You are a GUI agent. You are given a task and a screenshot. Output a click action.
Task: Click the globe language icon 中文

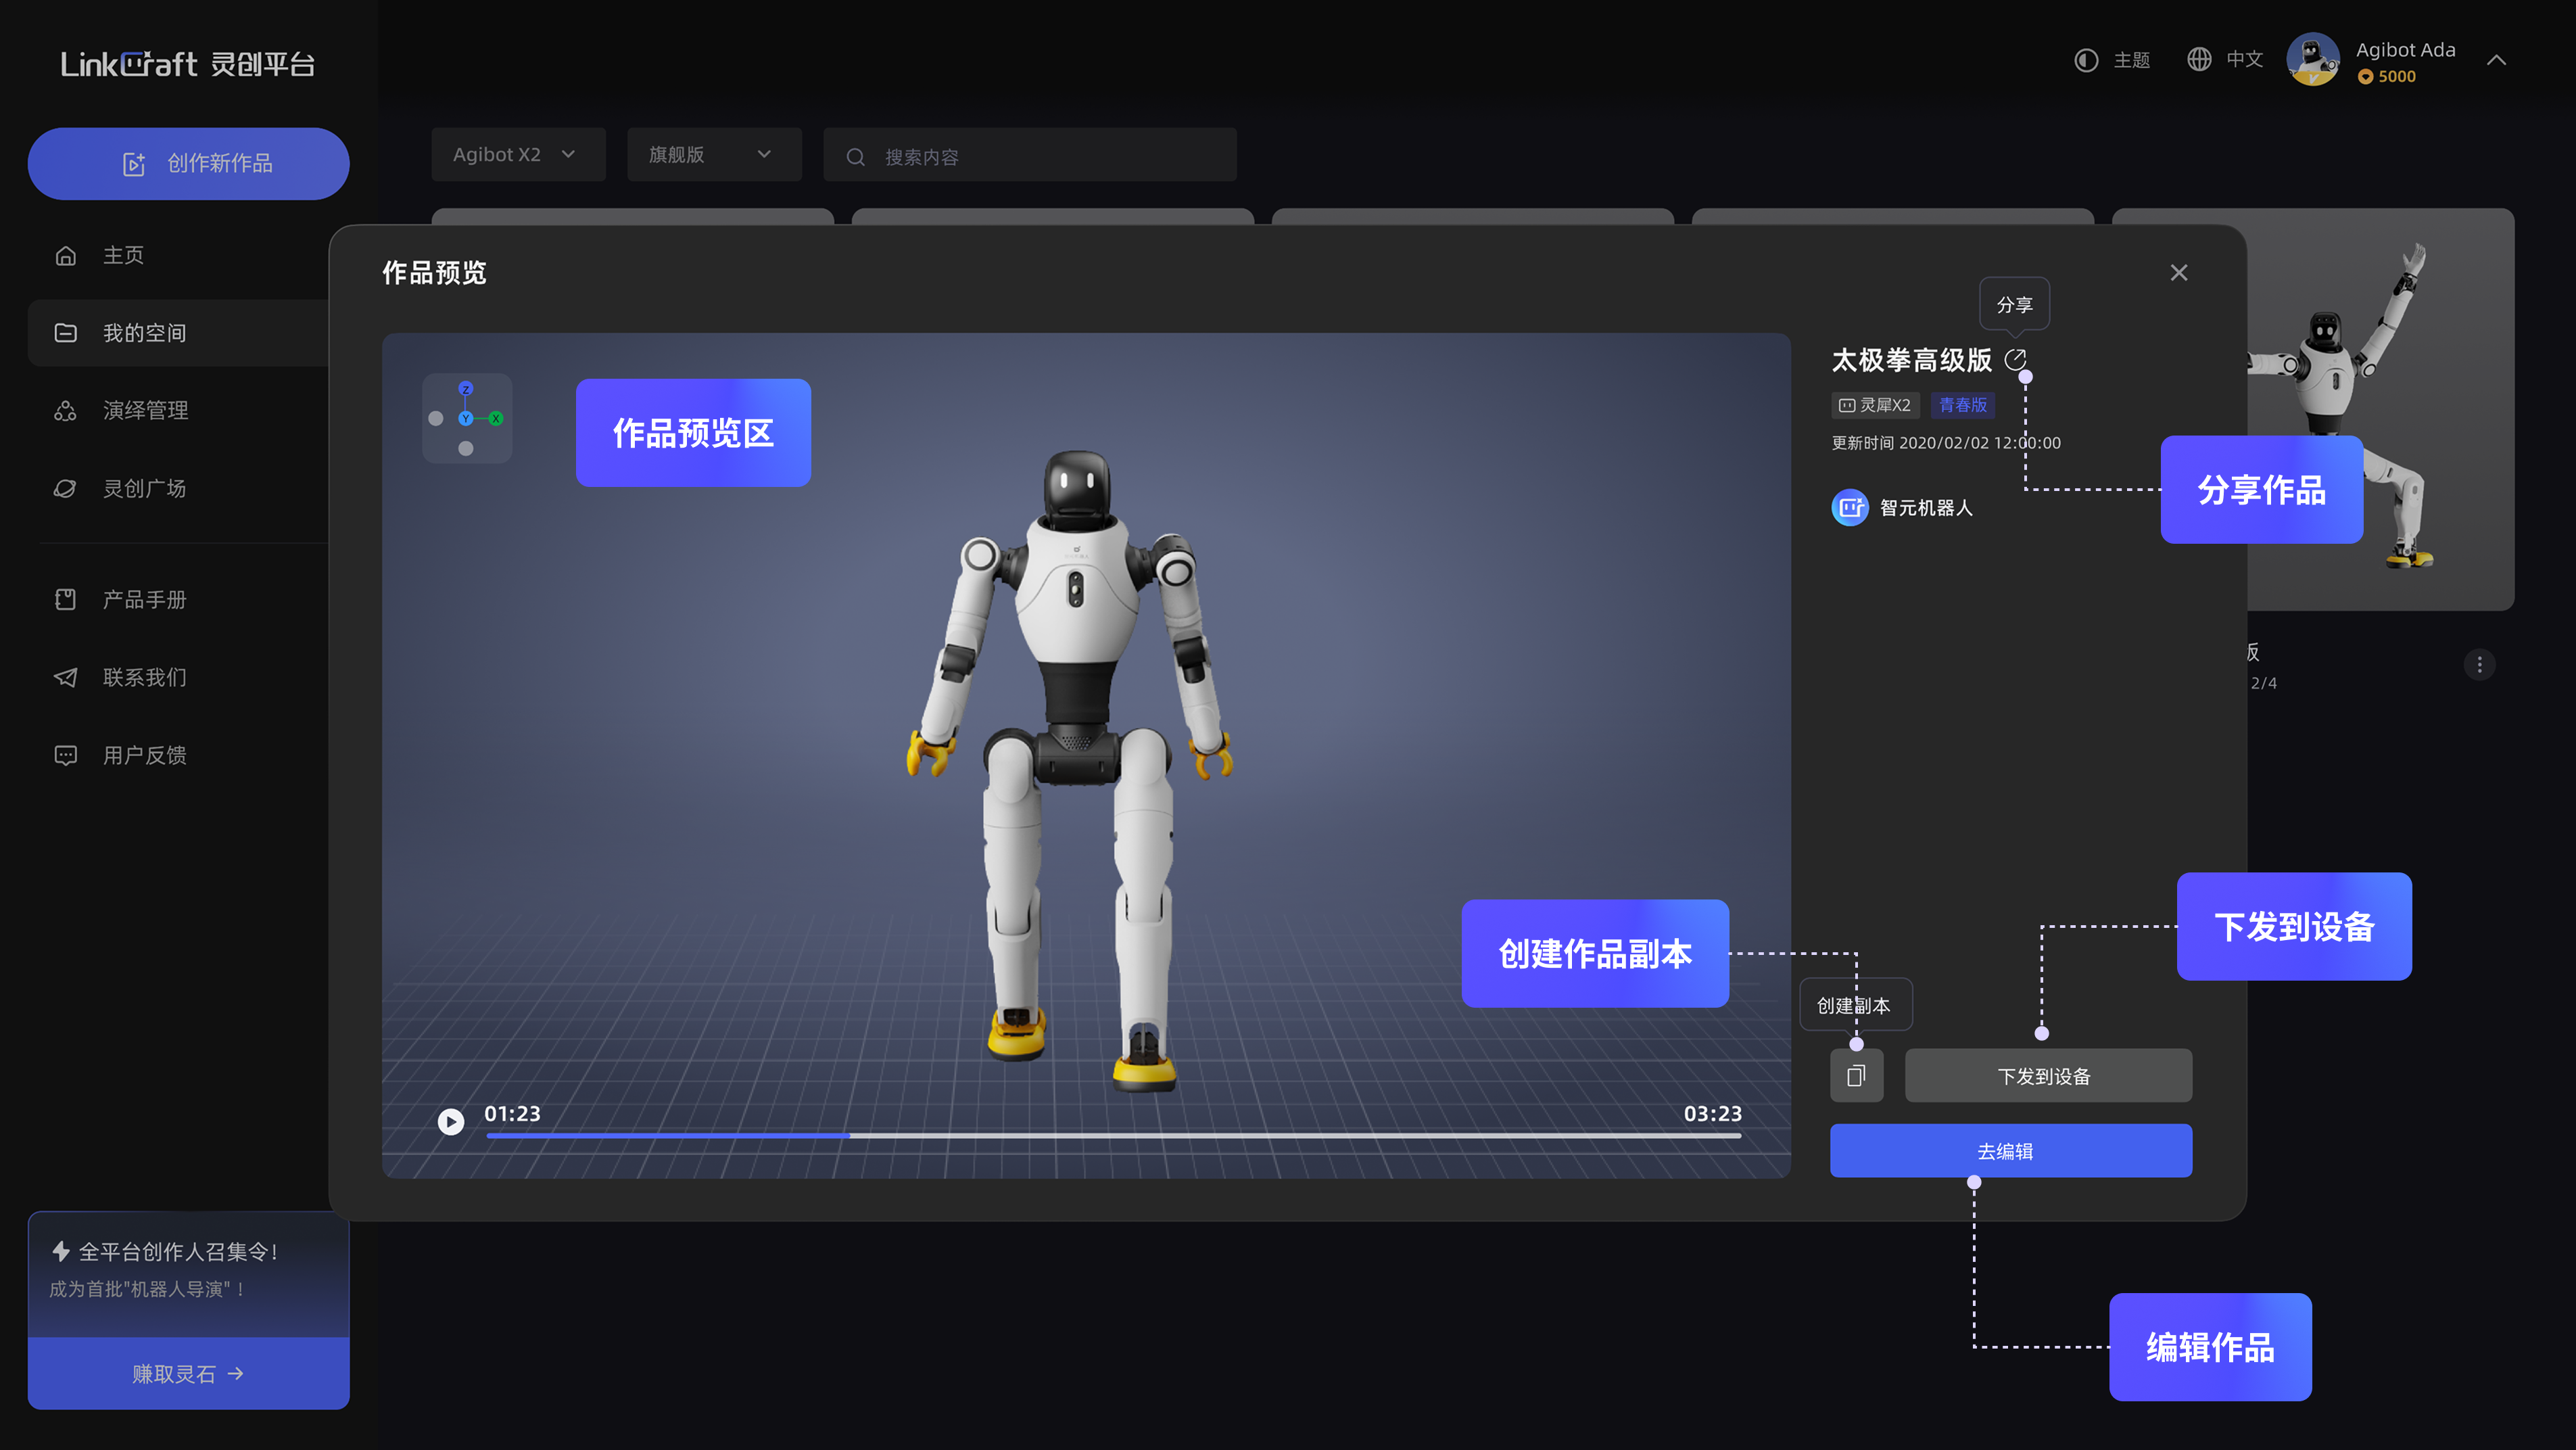(2199, 60)
